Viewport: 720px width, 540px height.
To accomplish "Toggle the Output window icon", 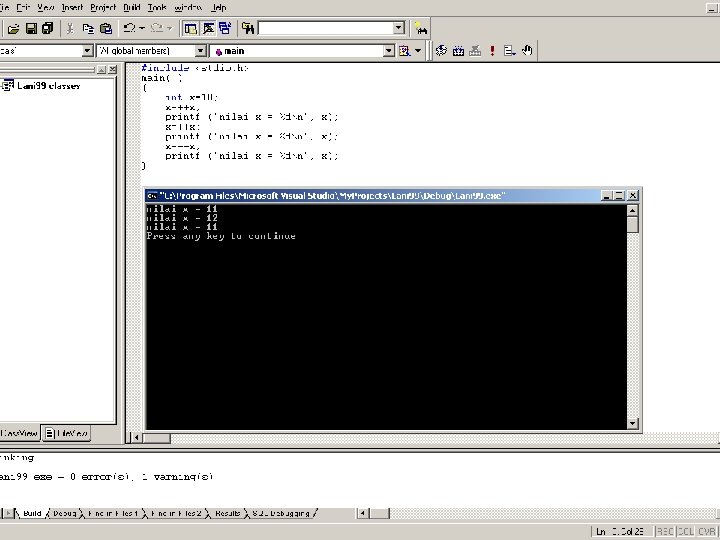I will click(x=208, y=29).
